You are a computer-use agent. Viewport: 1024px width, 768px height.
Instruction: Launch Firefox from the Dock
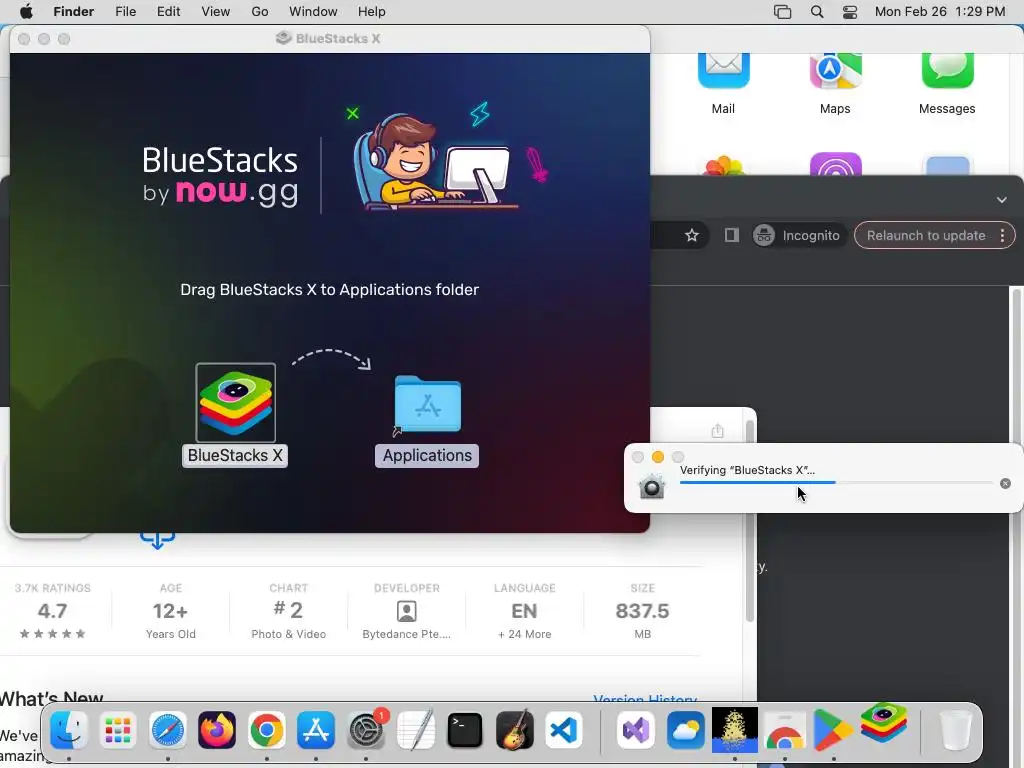coord(217,730)
